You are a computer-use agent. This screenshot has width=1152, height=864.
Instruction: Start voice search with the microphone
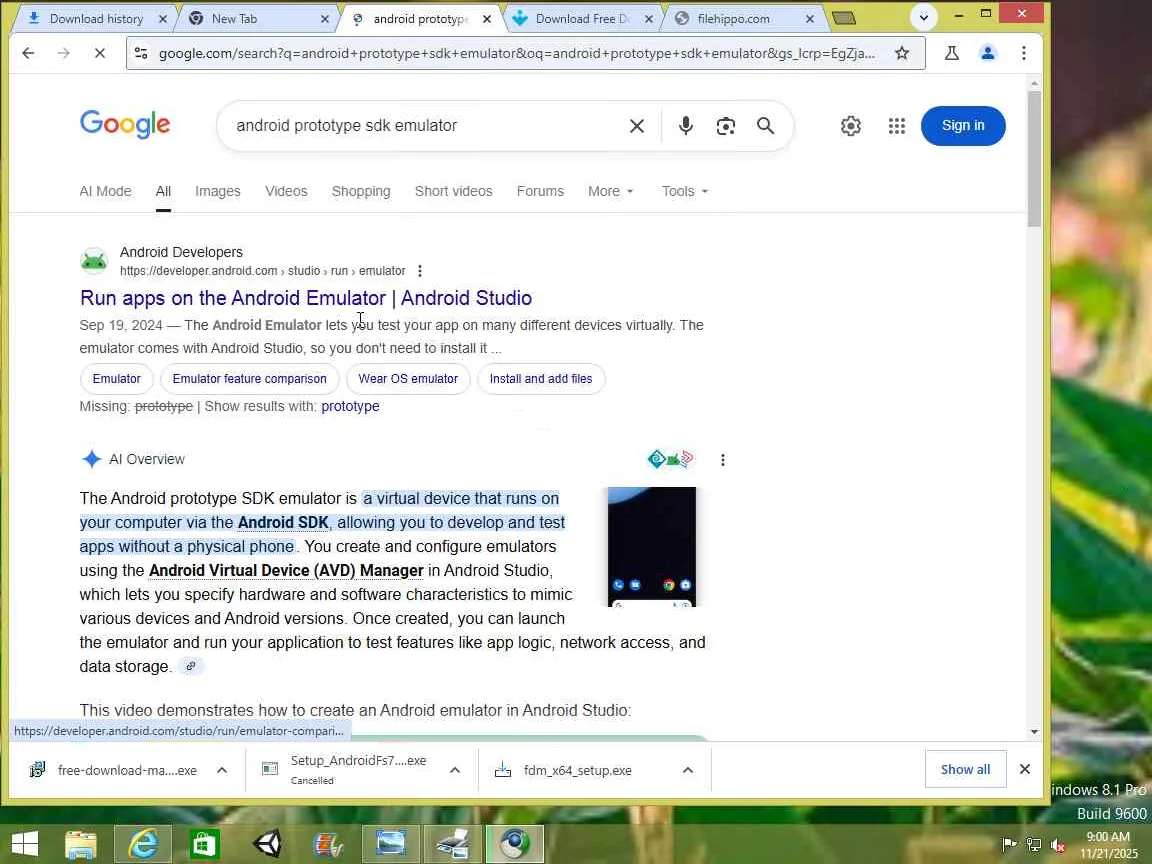tap(685, 126)
